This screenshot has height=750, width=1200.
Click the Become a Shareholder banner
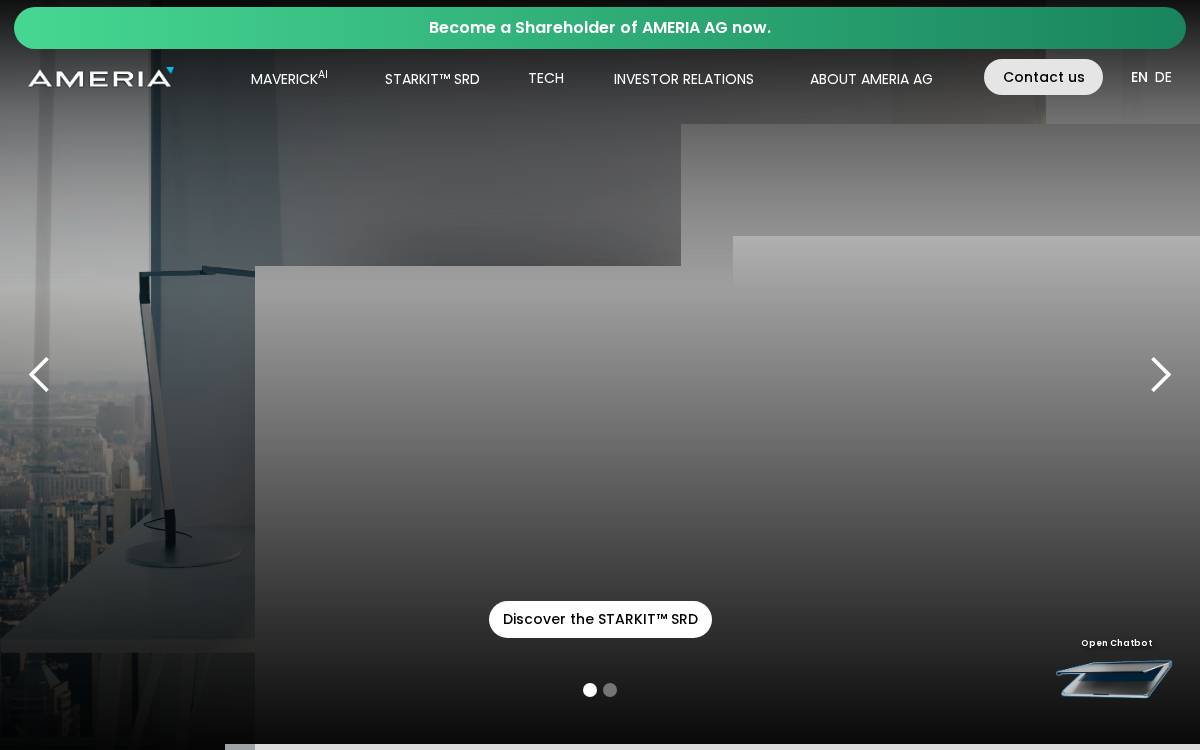(x=600, y=28)
